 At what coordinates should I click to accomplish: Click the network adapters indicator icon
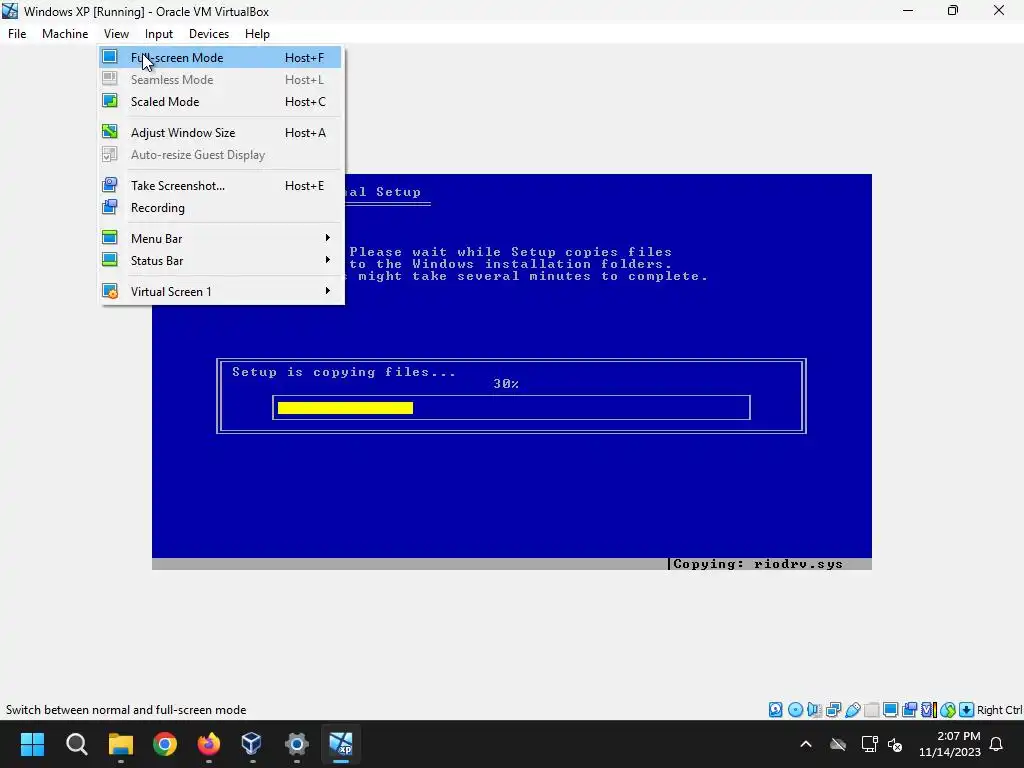[x=833, y=710]
